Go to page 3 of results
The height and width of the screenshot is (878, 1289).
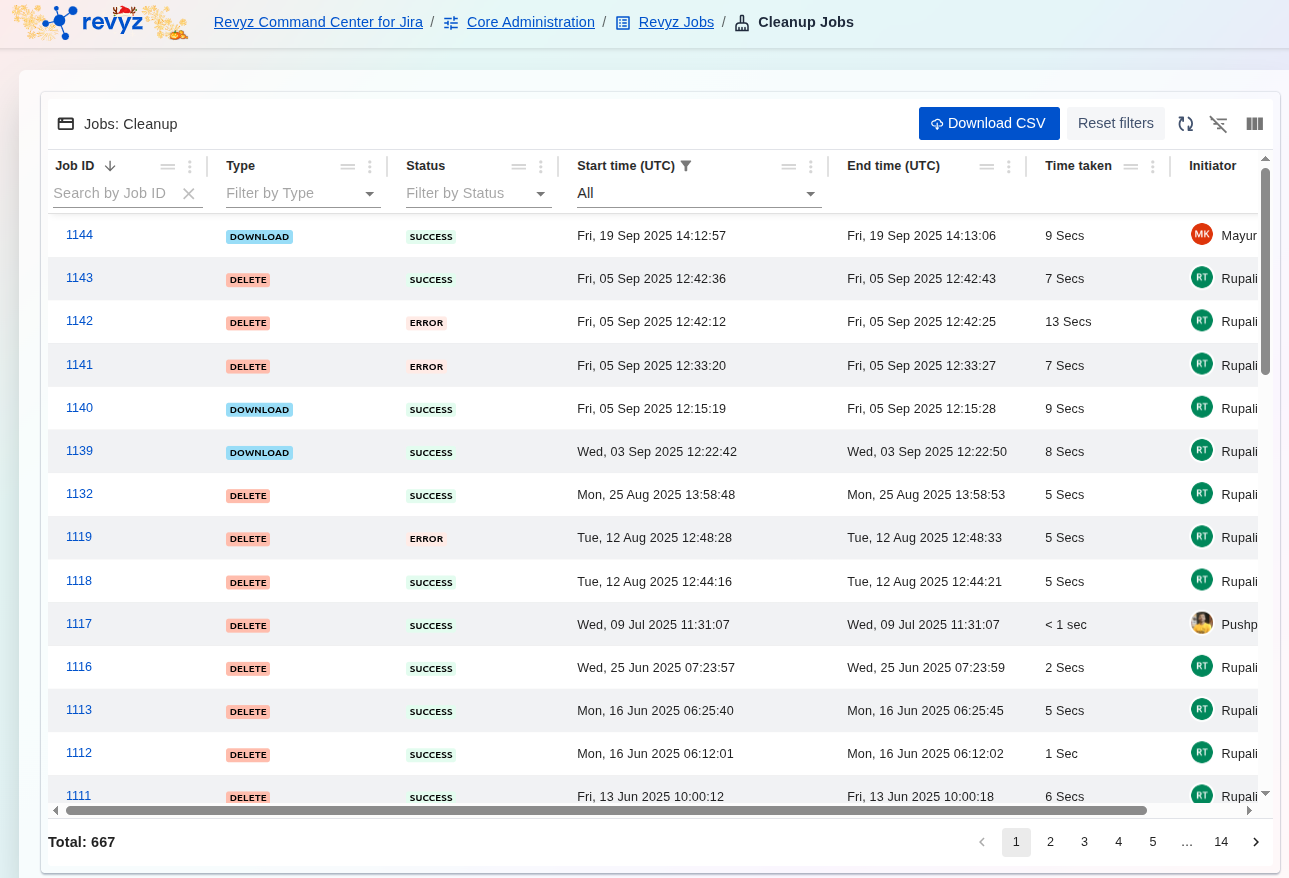[1084, 842]
